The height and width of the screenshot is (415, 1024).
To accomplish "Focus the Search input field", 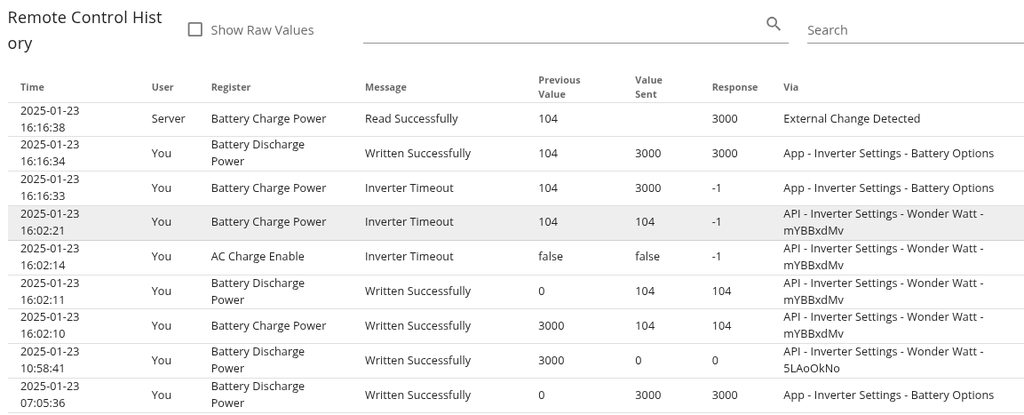I will coord(914,30).
